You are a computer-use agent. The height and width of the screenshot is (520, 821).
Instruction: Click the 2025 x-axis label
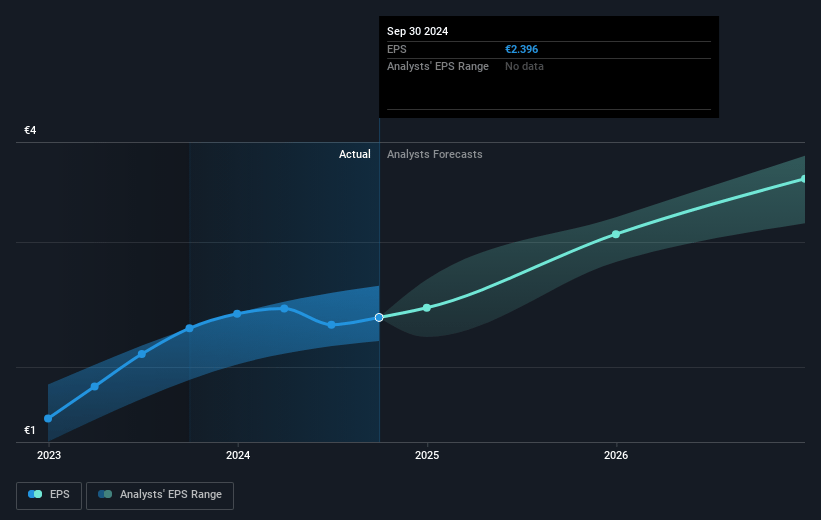[x=427, y=456]
